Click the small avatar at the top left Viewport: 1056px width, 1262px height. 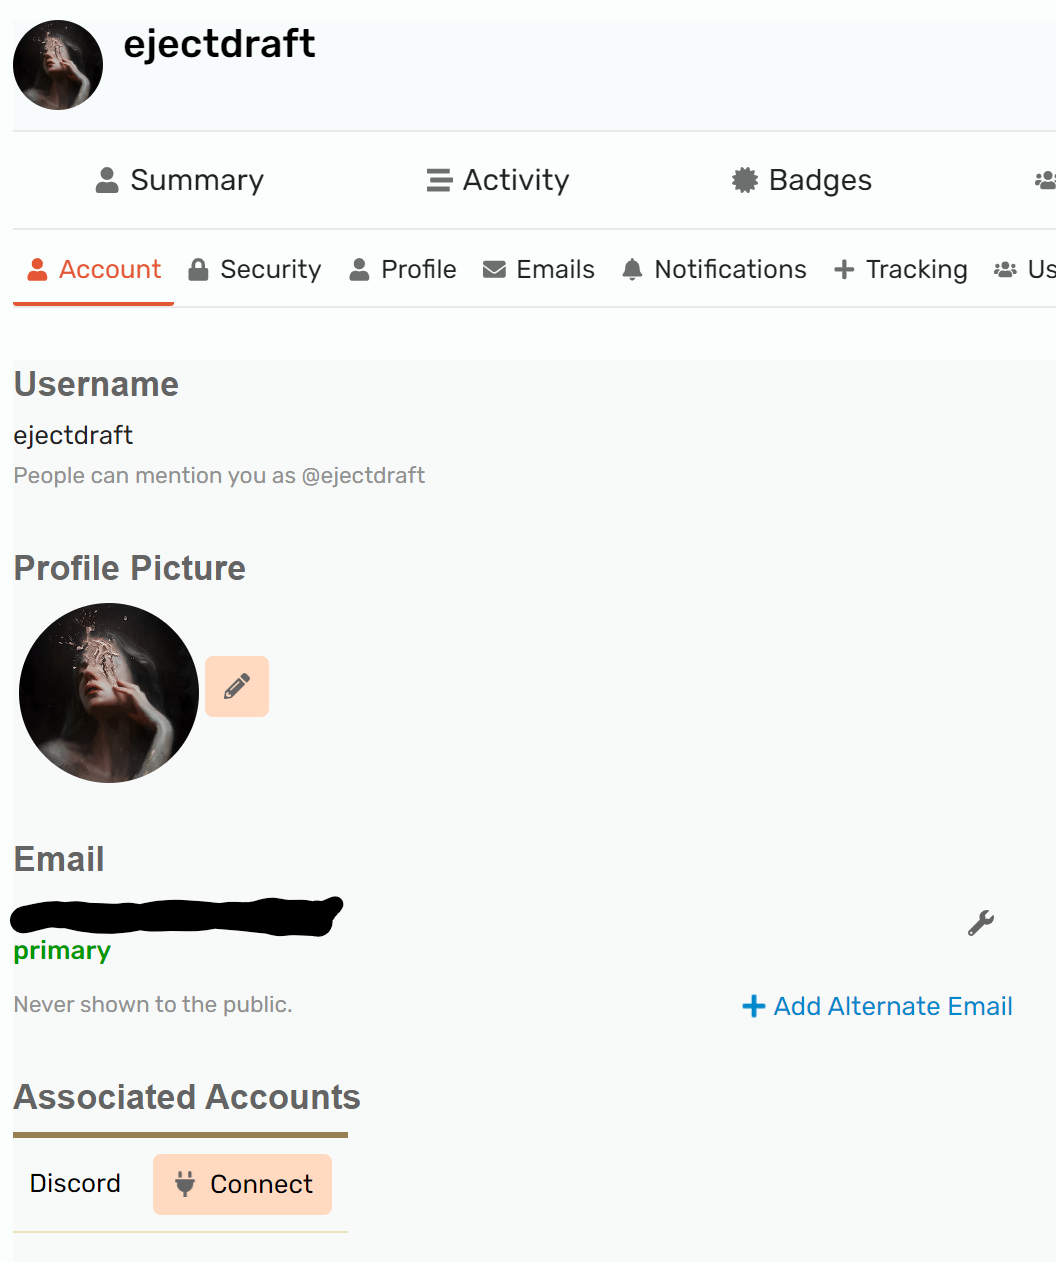click(58, 65)
